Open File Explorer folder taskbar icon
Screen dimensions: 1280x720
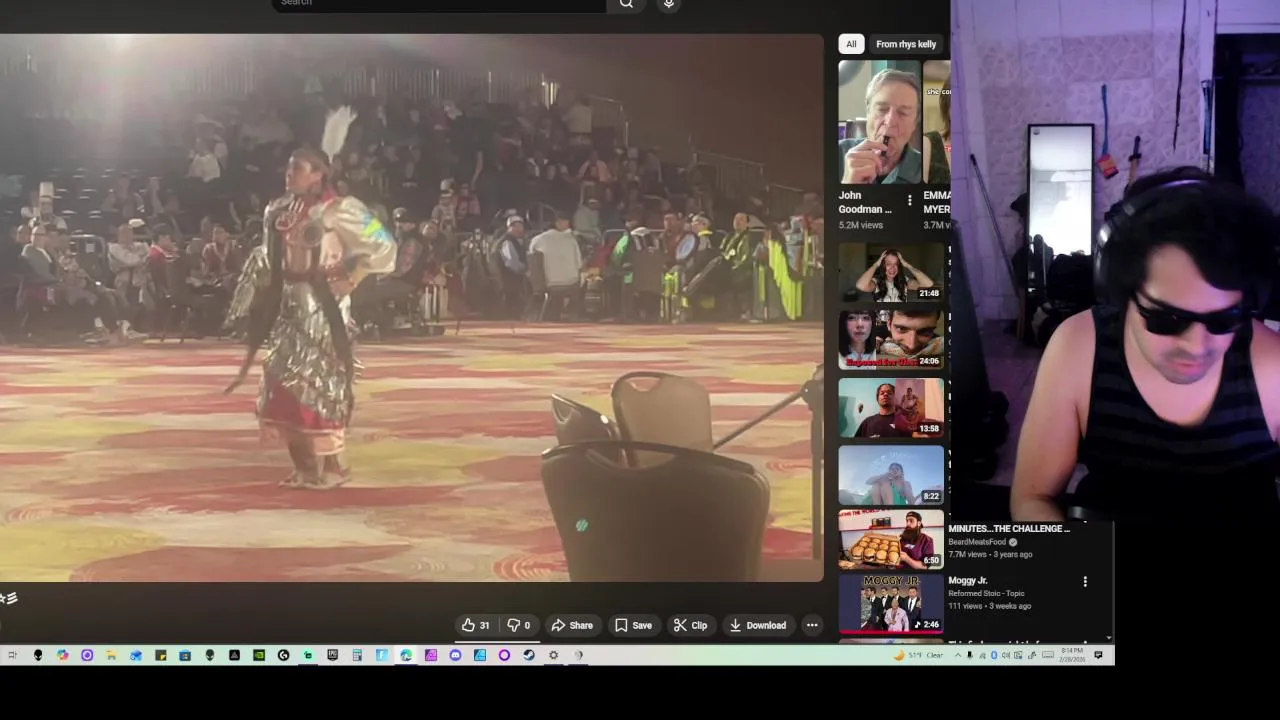(111, 655)
